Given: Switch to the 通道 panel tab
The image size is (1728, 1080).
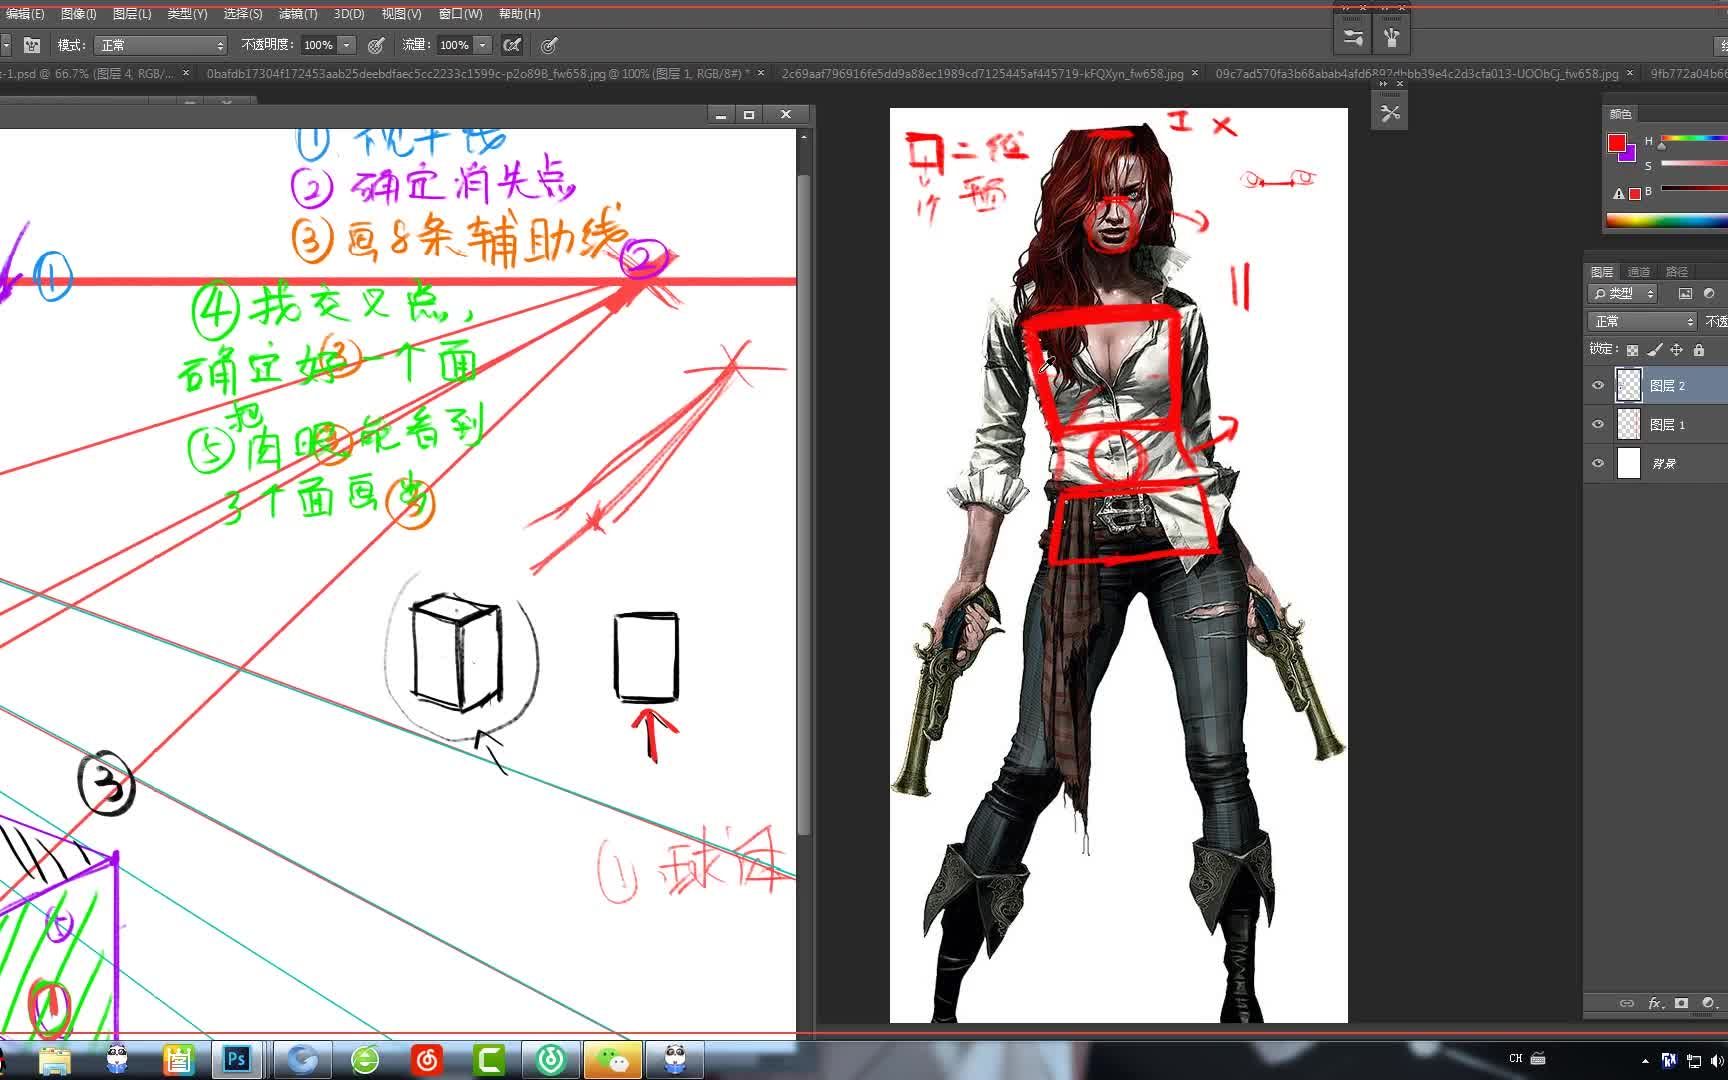Looking at the screenshot, I should point(1639,271).
